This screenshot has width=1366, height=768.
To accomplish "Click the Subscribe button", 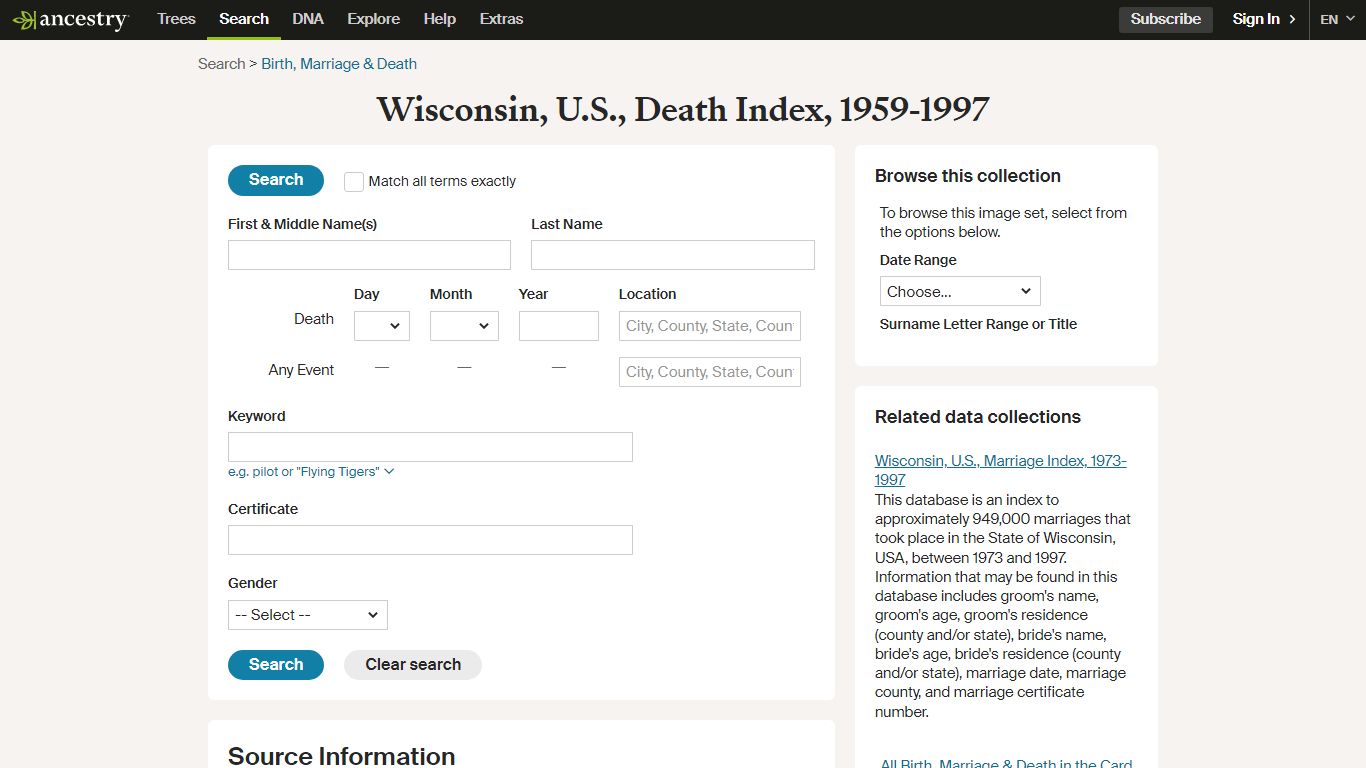I will click(1166, 19).
